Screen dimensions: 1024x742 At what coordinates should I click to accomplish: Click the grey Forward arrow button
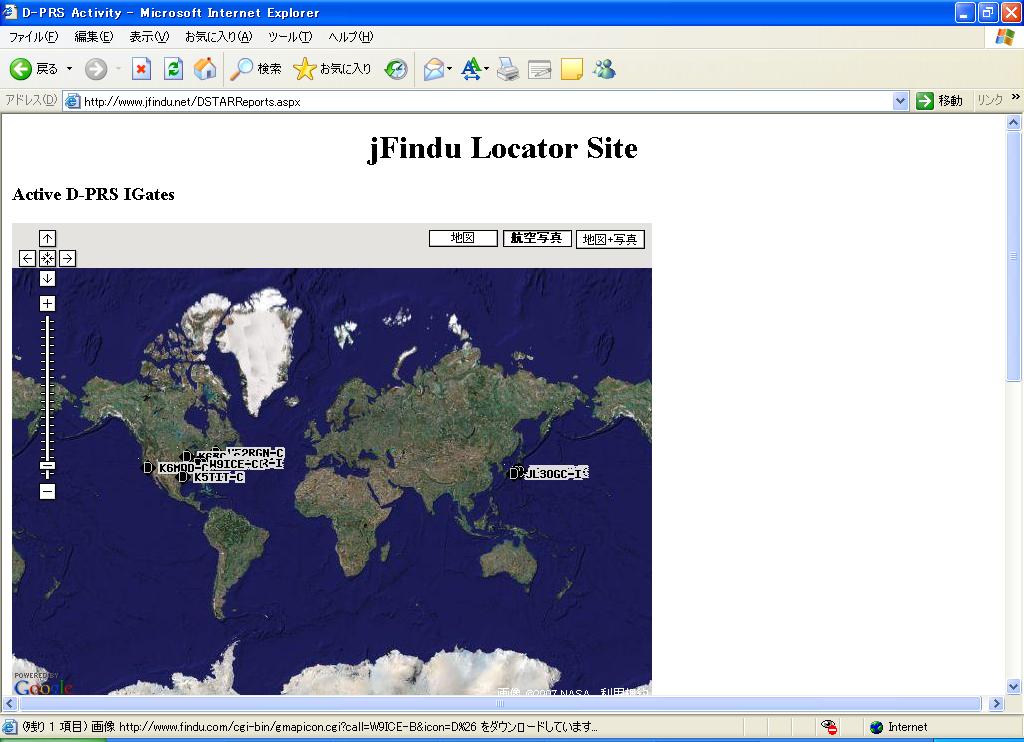click(x=96, y=69)
